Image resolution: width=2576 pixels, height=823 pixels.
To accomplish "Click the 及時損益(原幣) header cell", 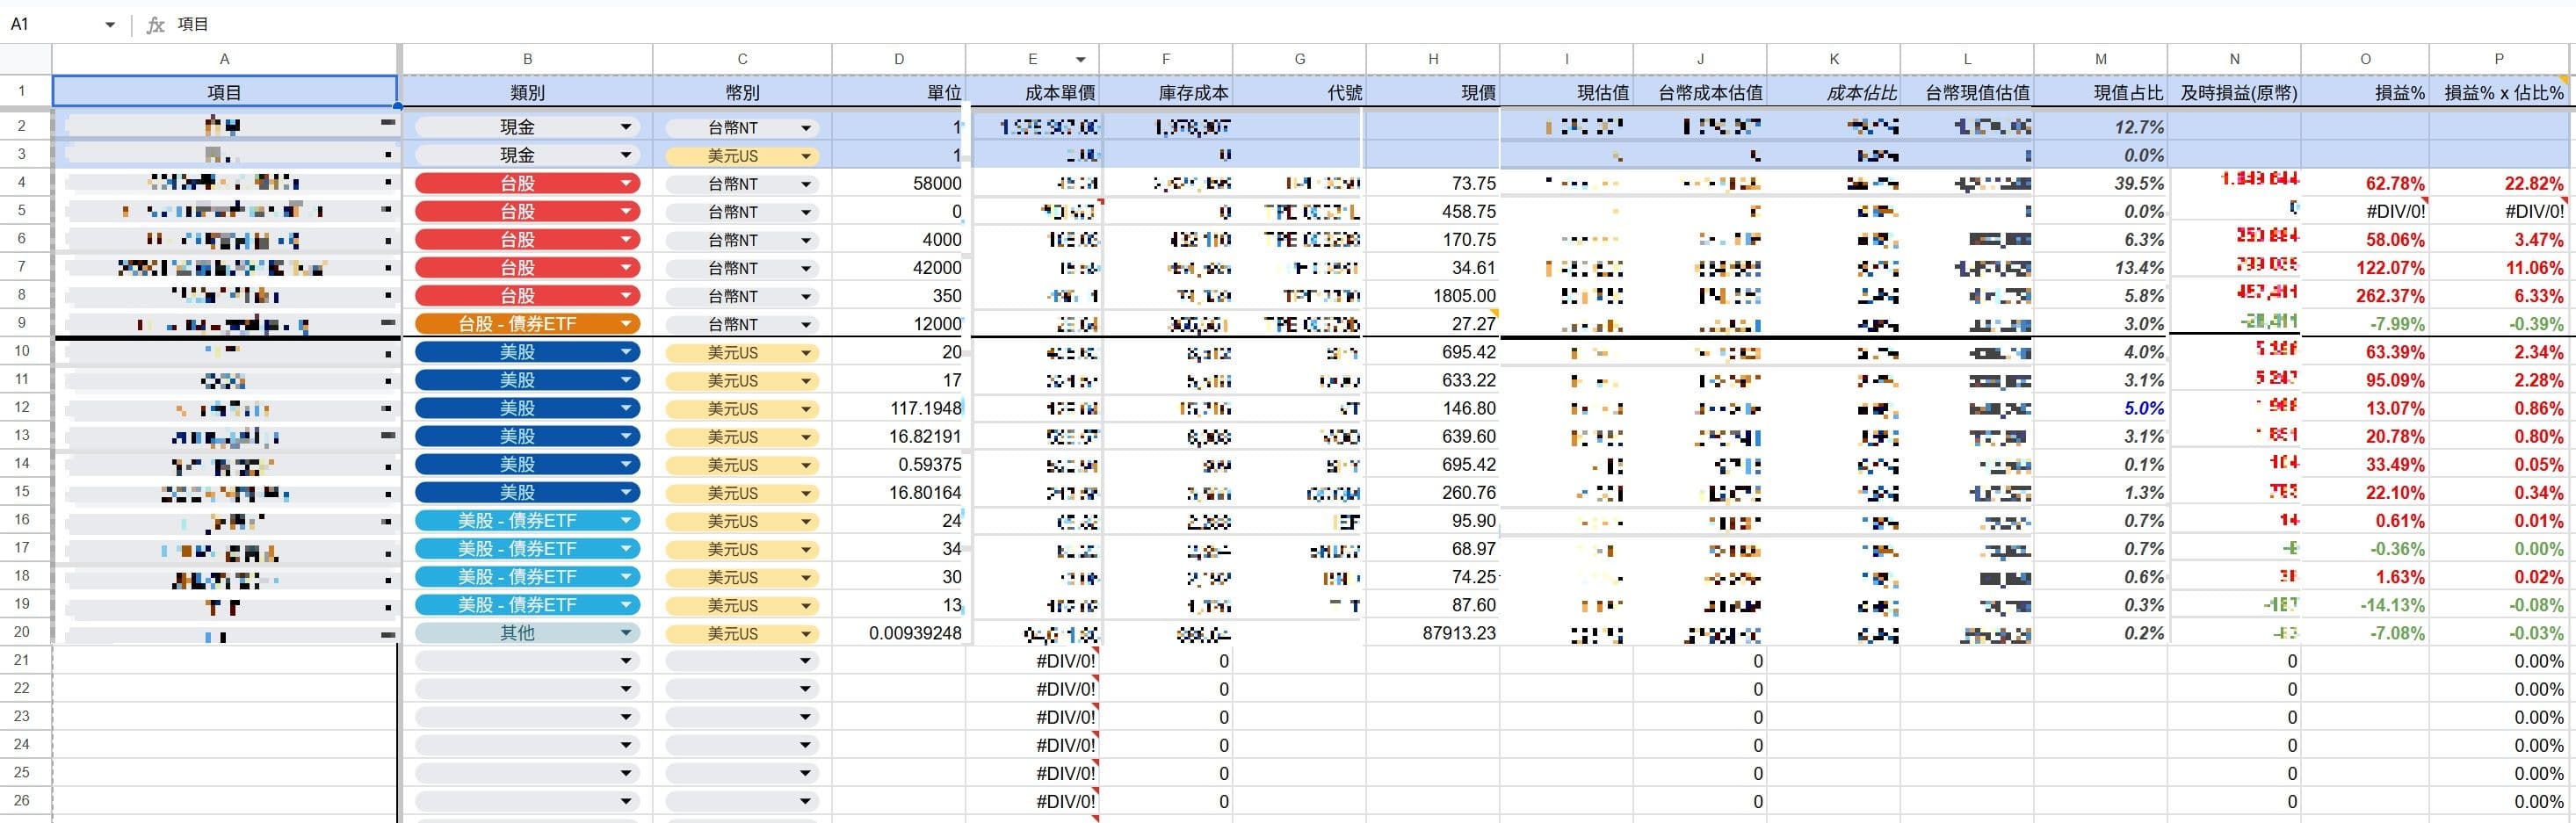I will click(x=2235, y=92).
